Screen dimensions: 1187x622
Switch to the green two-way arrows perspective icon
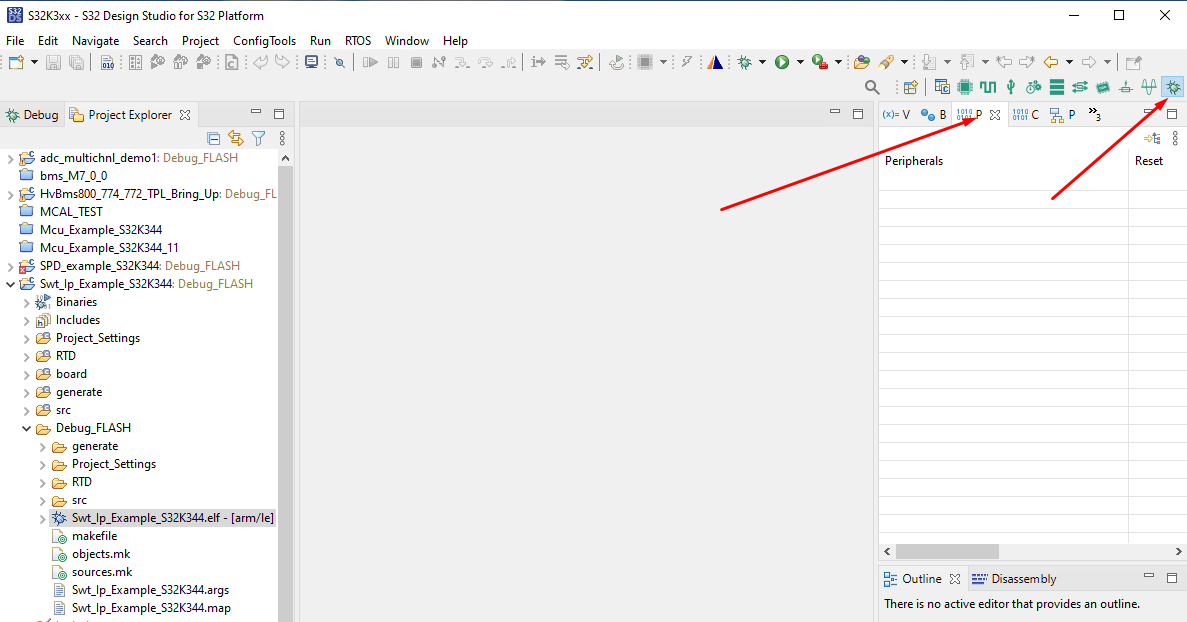[1080, 87]
